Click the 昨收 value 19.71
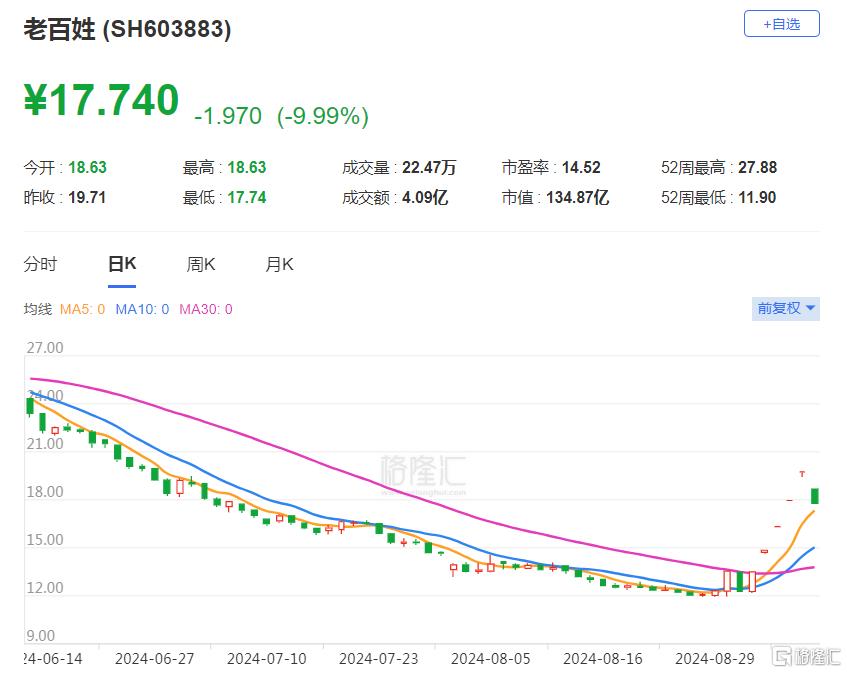The image size is (847, 673). (87, 197)
